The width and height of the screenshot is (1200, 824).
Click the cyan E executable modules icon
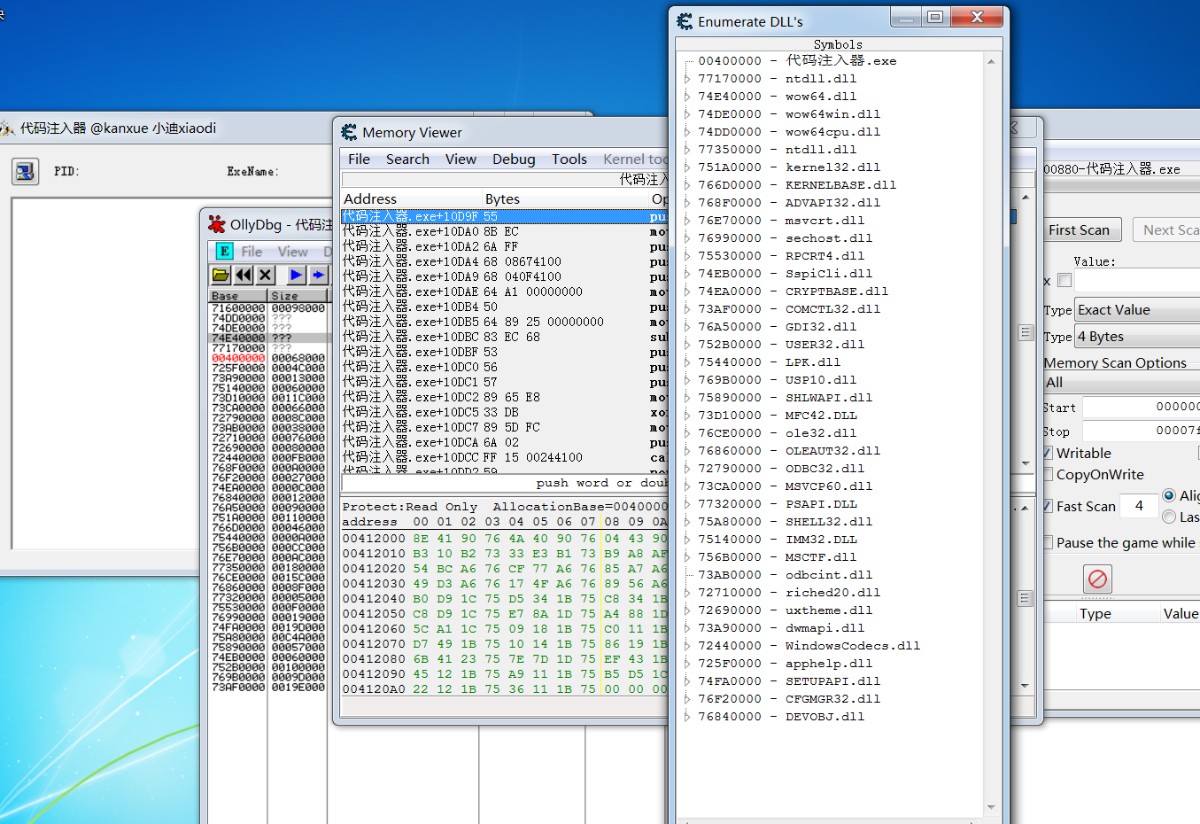[224, 251]
